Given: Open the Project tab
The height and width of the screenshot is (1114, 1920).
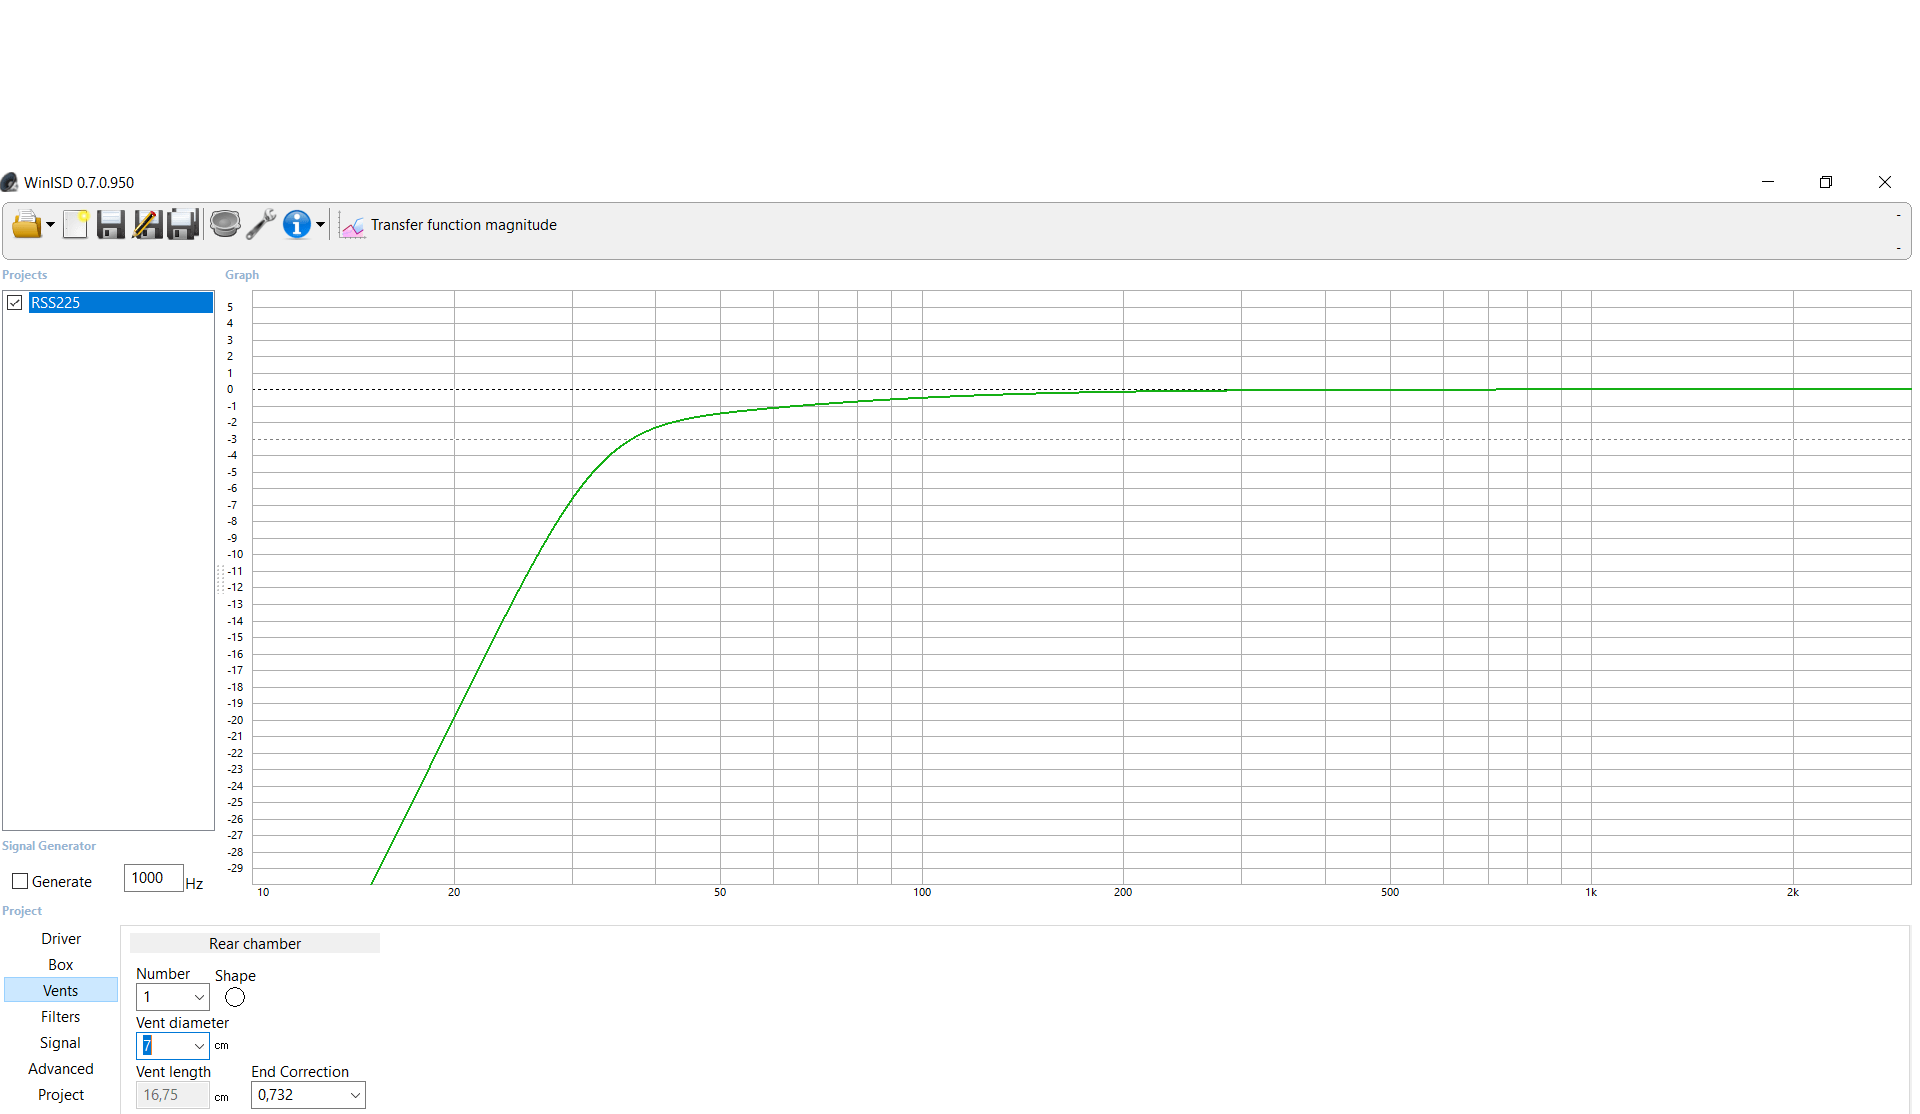Looking at the screenshot, I should [x=61, y=1095].
